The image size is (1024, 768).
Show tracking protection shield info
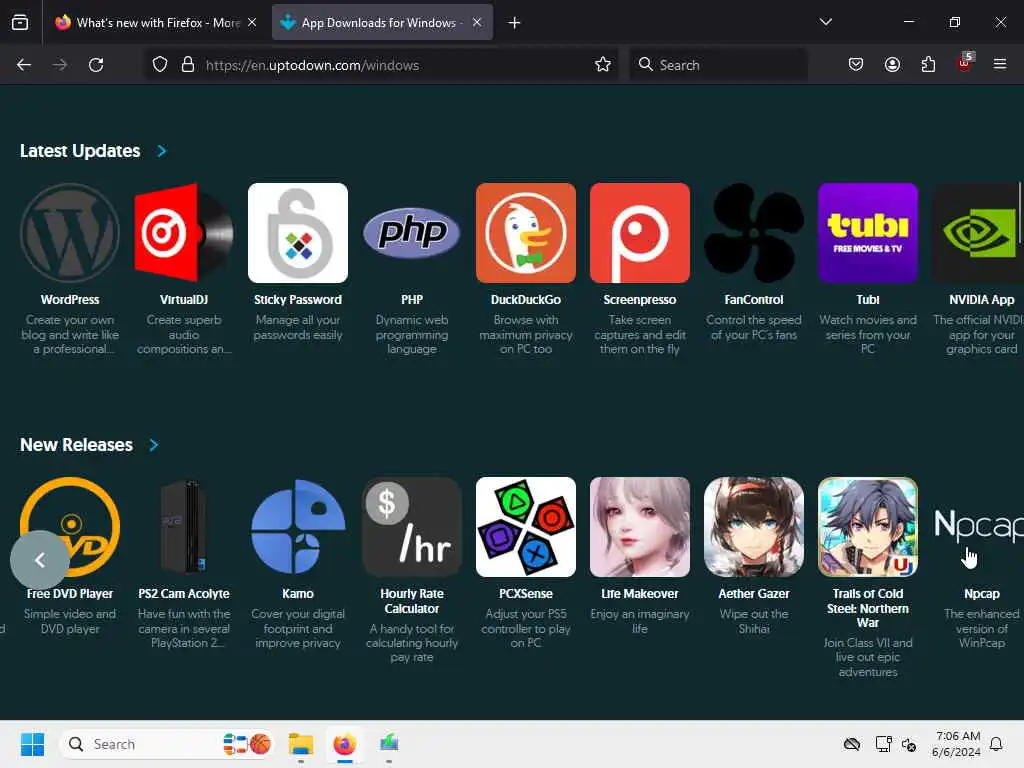(160, 65)
